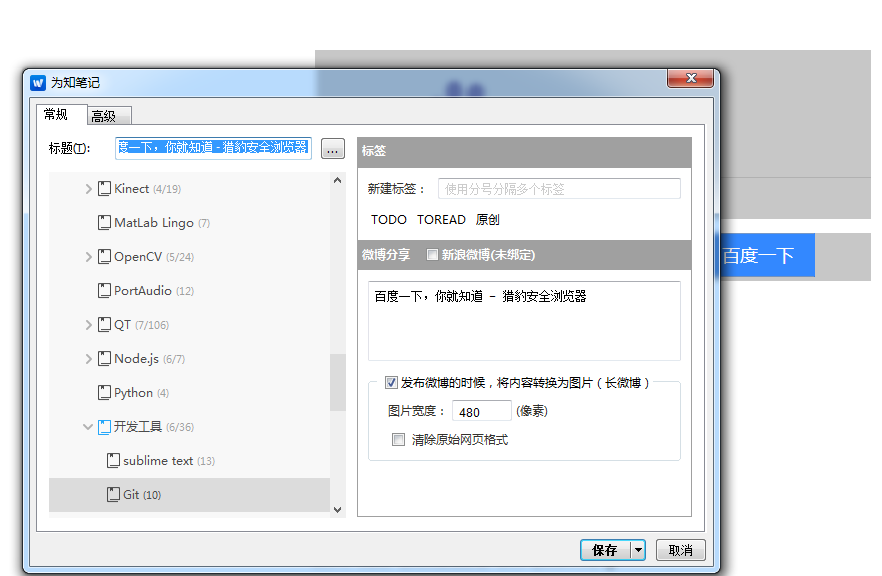Click the 新建标签 input field
Viewport: 882px width, 576px height.
558,189
